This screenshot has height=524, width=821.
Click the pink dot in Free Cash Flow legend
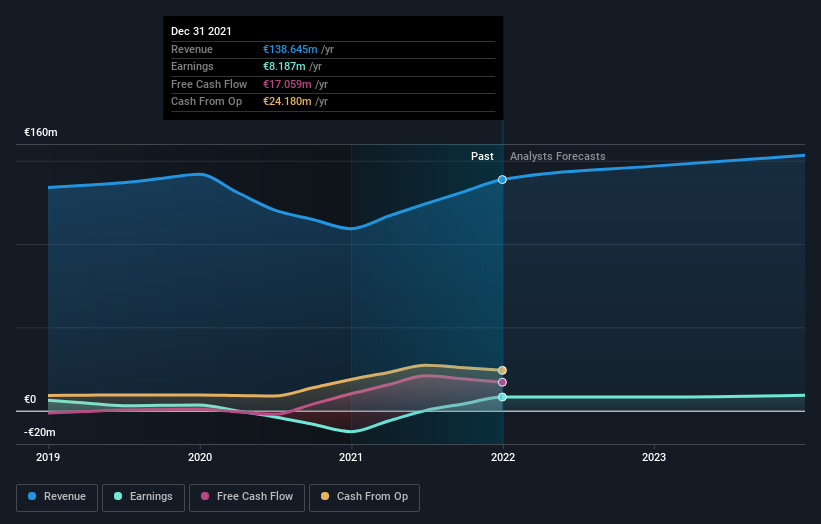click(205, 496)
